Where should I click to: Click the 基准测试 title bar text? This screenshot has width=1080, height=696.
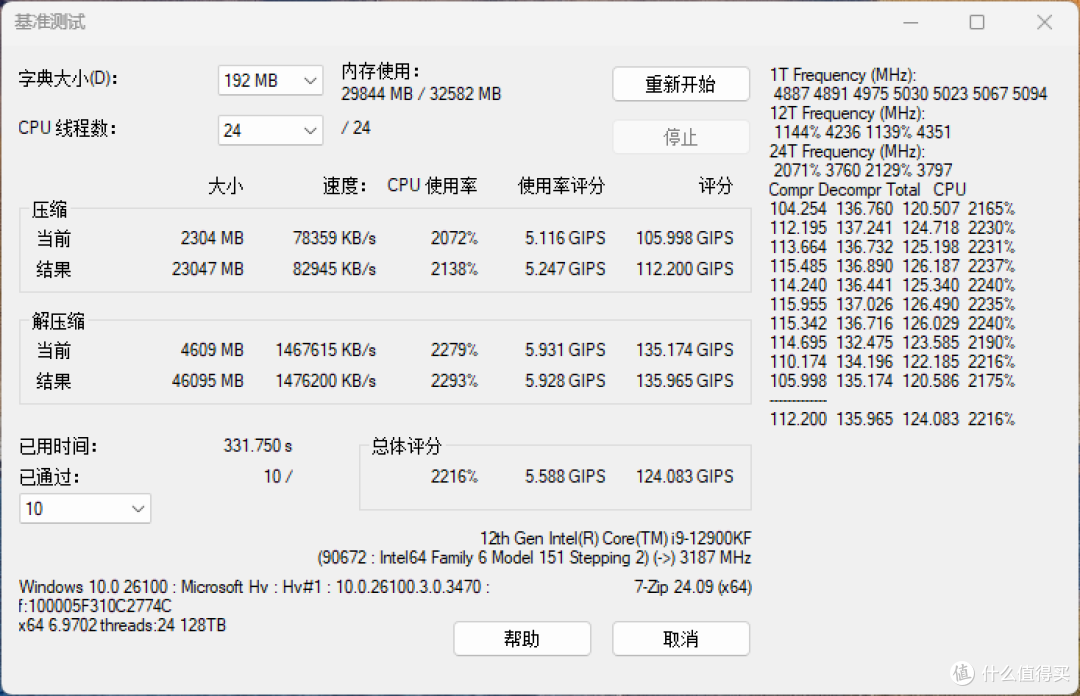(50, 21)
